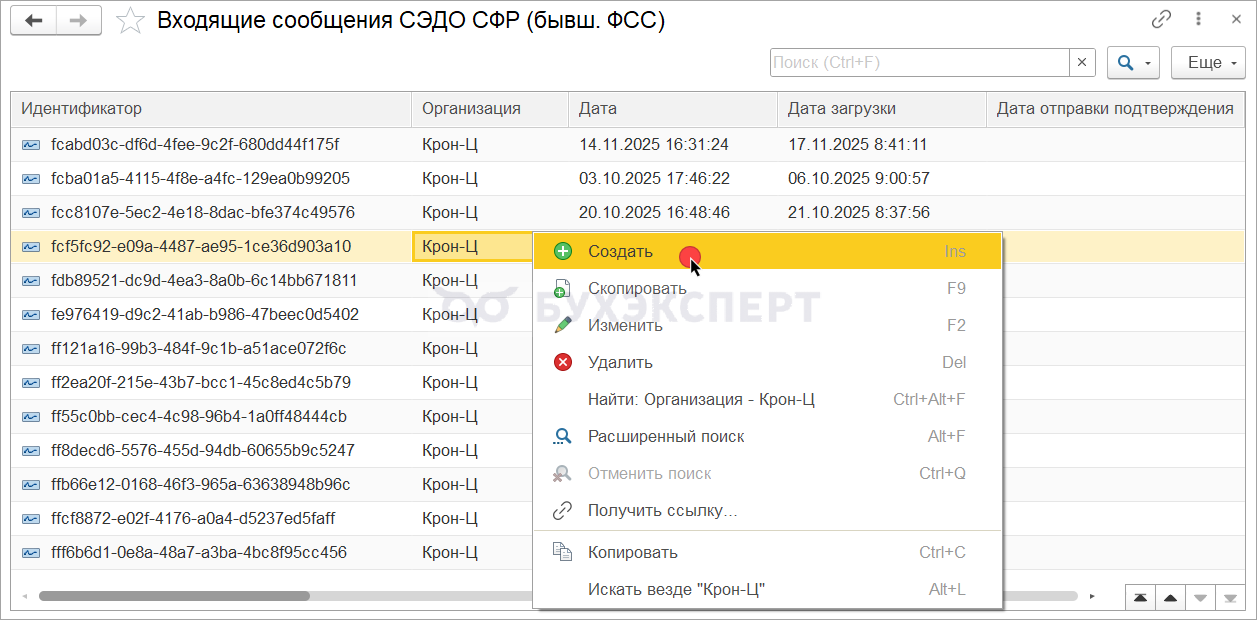The height and width of the screenshot is (620, 1257).
Task: Choose Скопировать from the context menu
Action: (637, 289)
